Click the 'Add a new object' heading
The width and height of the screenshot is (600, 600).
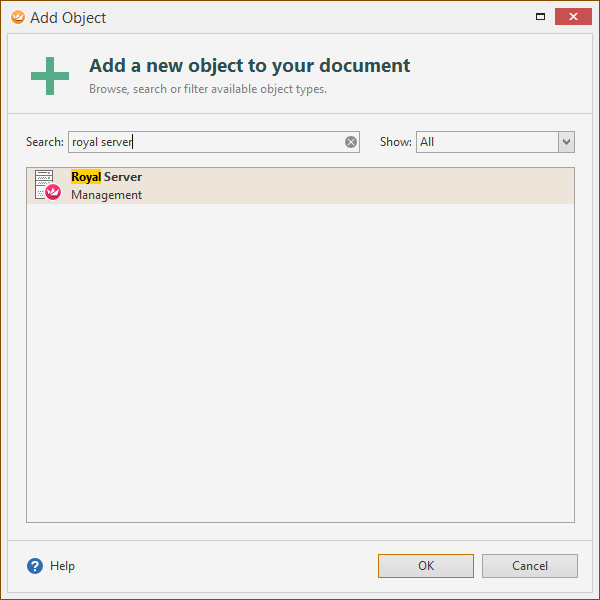pos(249,66)
